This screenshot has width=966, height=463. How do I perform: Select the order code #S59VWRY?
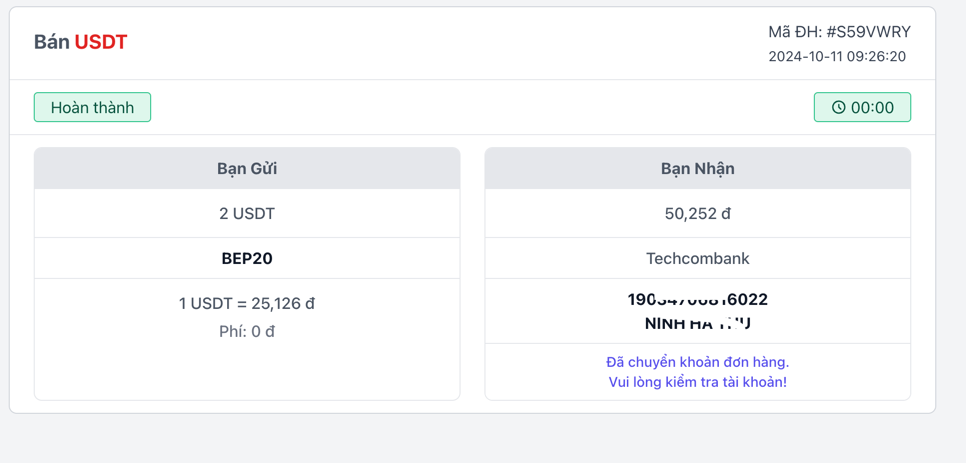point(868,32)
